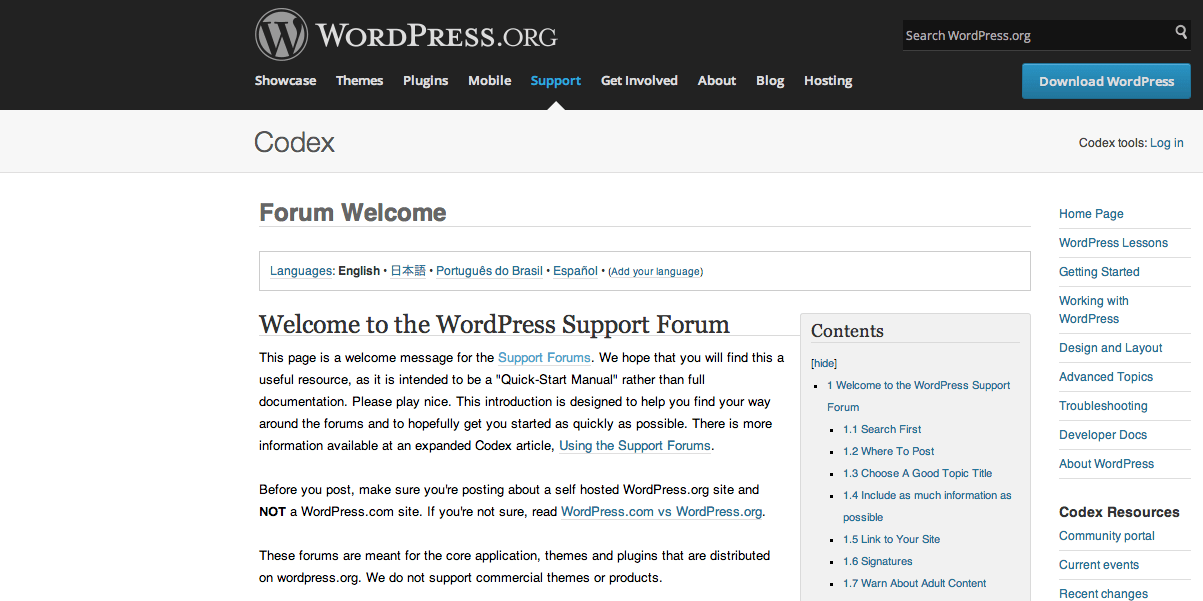Screen dimensions: 1203x601
Task: Open the Developer Docs page
Action: [x=1102, y=434]
